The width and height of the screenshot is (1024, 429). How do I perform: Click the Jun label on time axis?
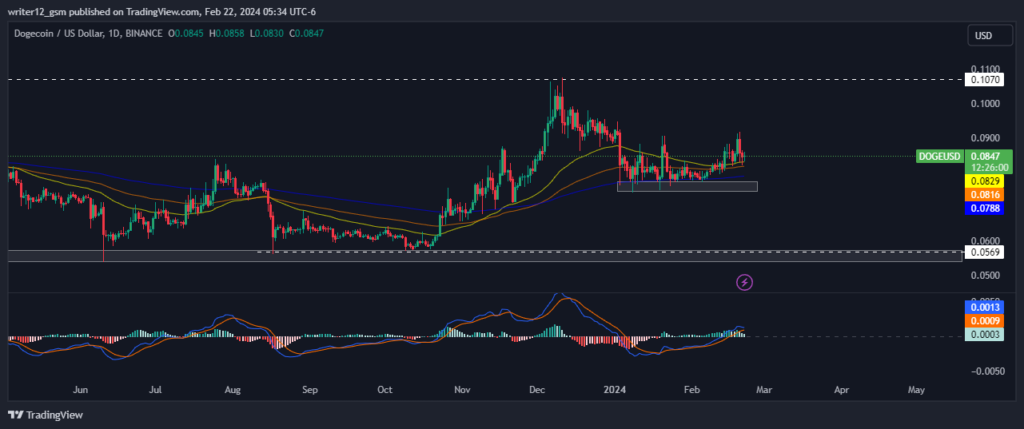click(80, 390)
